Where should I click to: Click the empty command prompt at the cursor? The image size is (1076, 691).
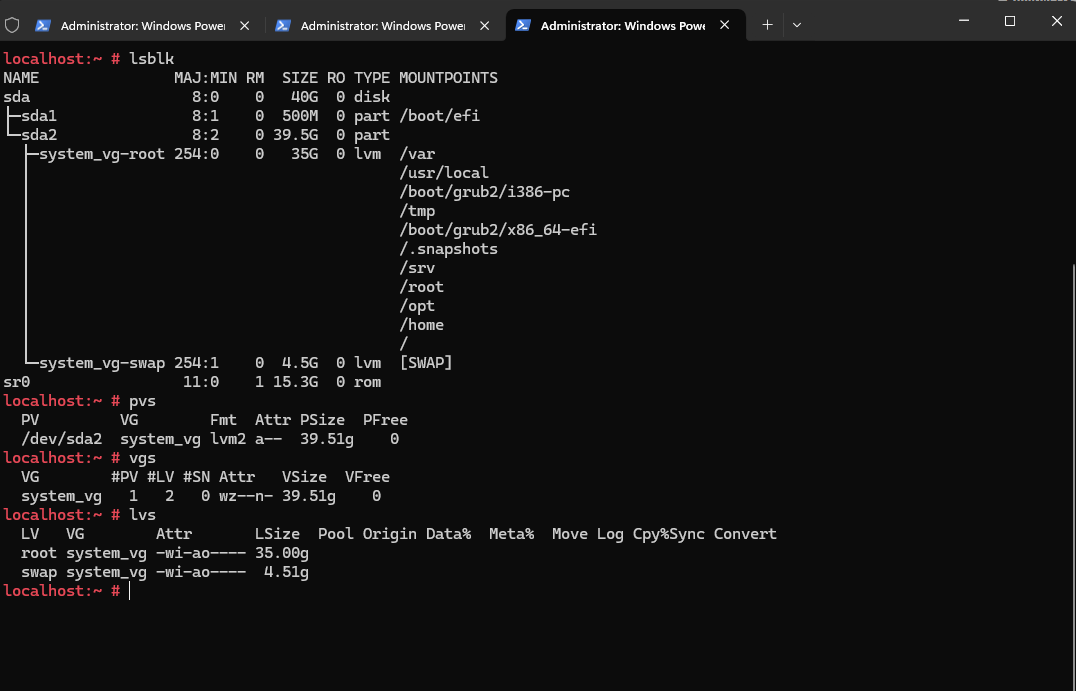pyautogui.click(x=129, y=591)
